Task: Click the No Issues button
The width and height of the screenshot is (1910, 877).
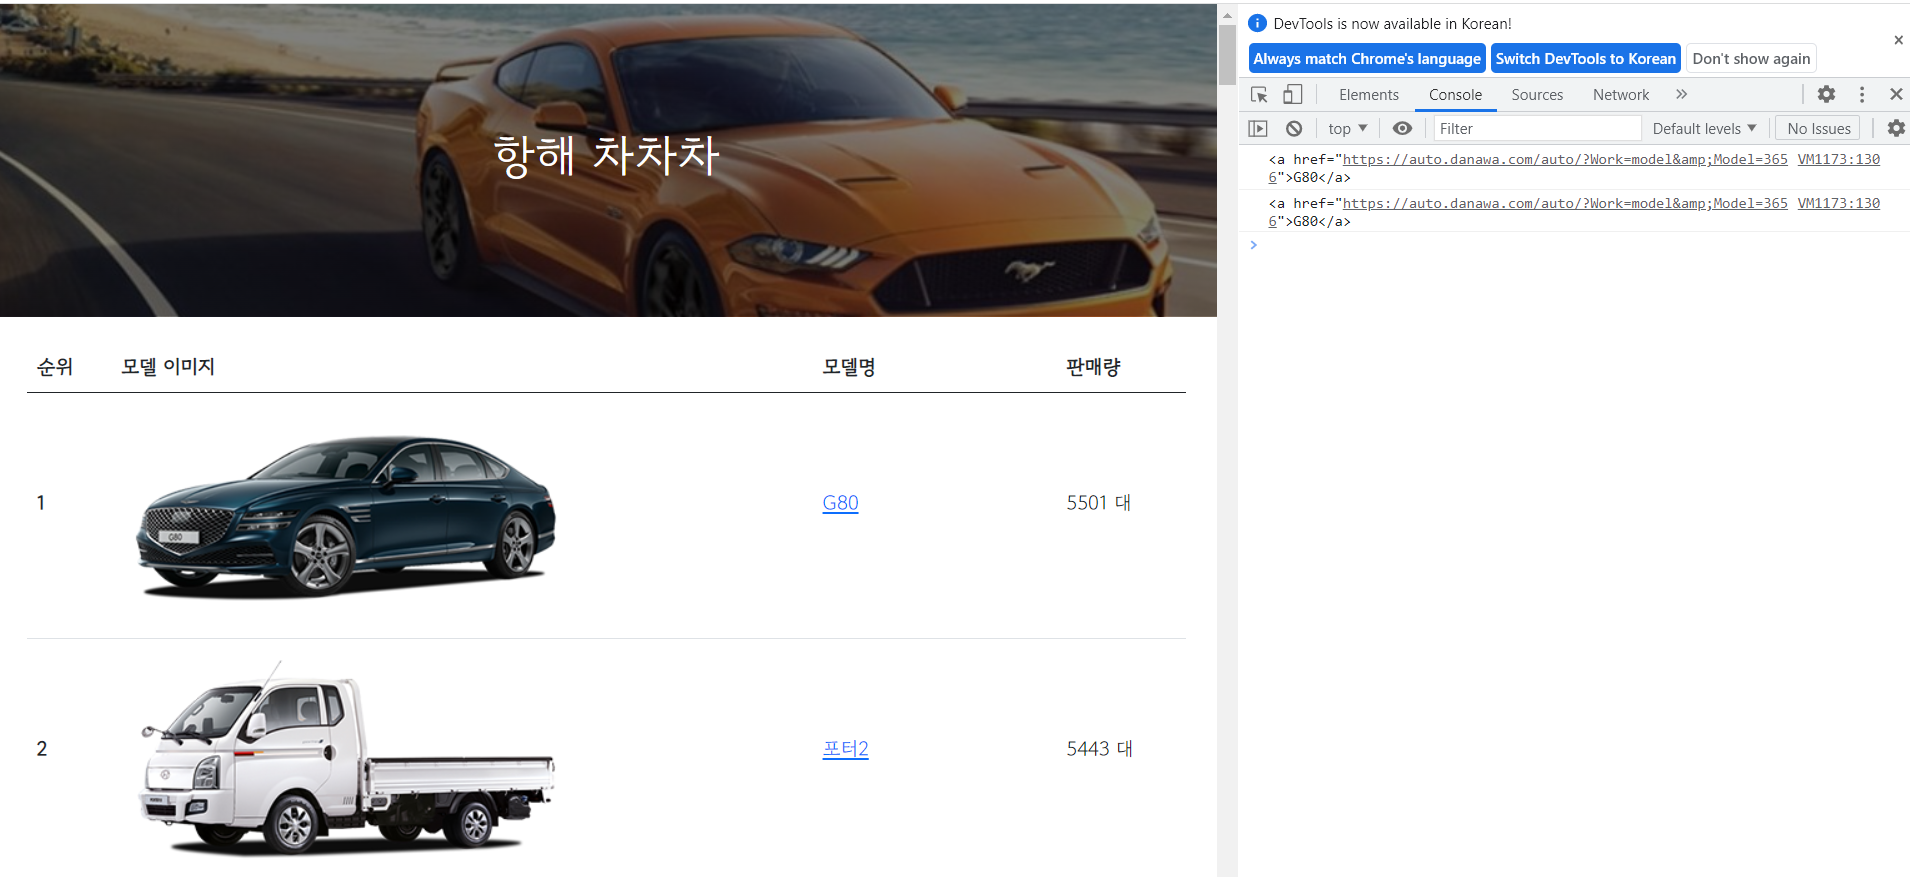Action: (1818, 128)
